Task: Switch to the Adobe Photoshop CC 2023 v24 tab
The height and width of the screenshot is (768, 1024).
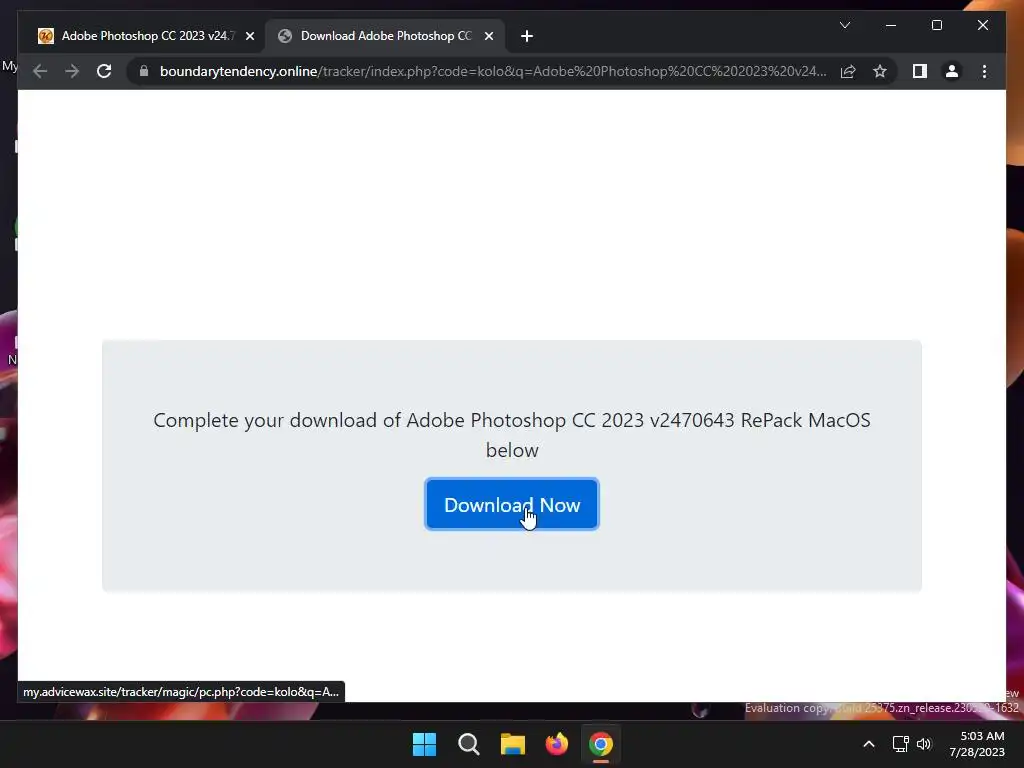Action: tap(146, 36)
